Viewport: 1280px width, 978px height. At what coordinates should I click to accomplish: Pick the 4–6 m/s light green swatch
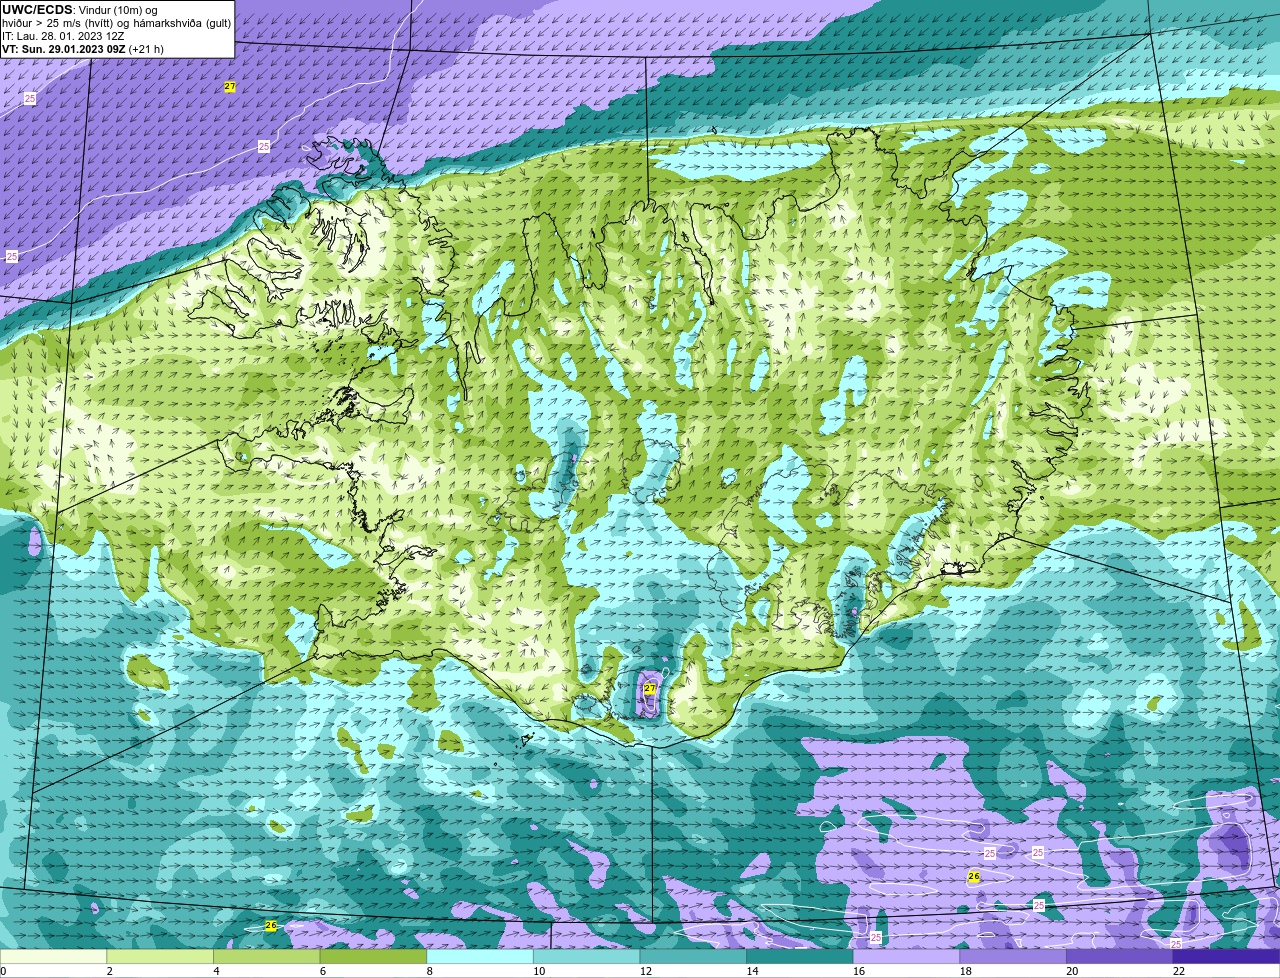coord(267,956)
